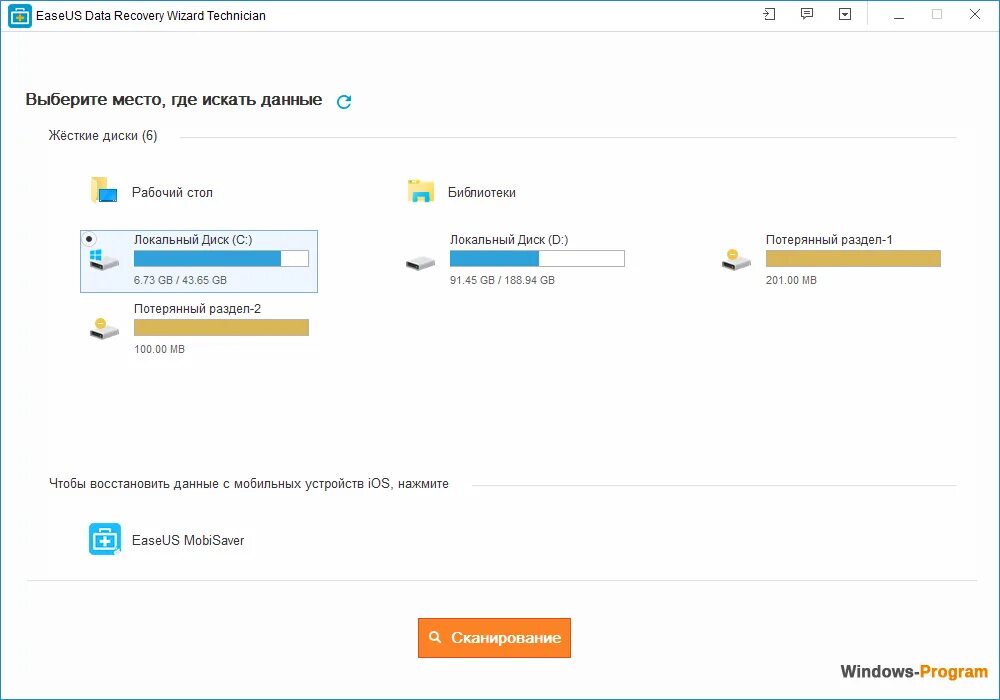This screenshot has height=700, width=1000.
Task: Click the 6.73 GB / 43.65 GB size text
Action: coord(180,280)
